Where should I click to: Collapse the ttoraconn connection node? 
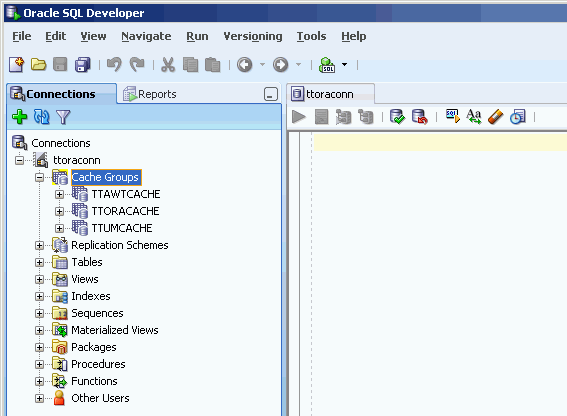(20, 160)
